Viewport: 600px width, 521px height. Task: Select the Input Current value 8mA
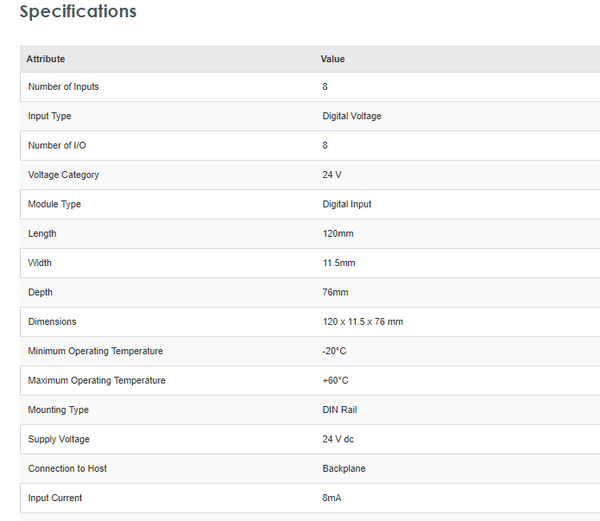[x=332, y=498]
